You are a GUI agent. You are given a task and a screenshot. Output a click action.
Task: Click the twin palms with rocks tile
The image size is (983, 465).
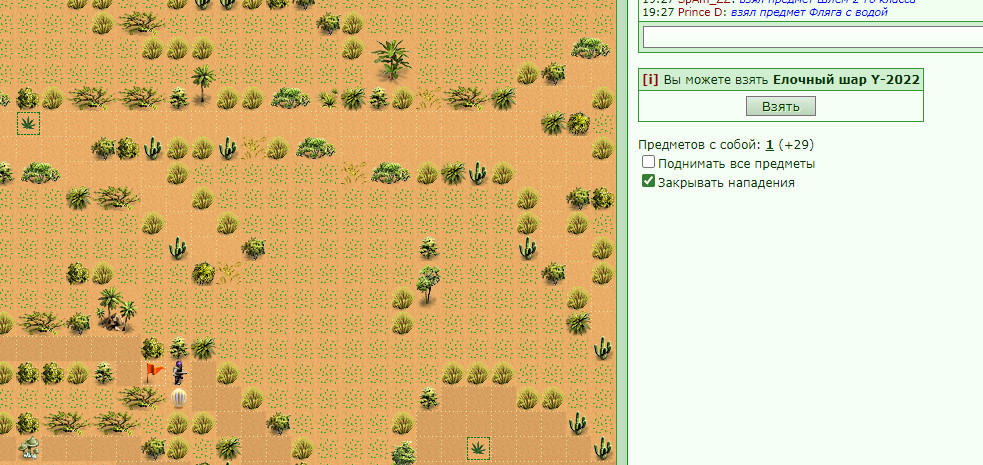click(116, 310)
